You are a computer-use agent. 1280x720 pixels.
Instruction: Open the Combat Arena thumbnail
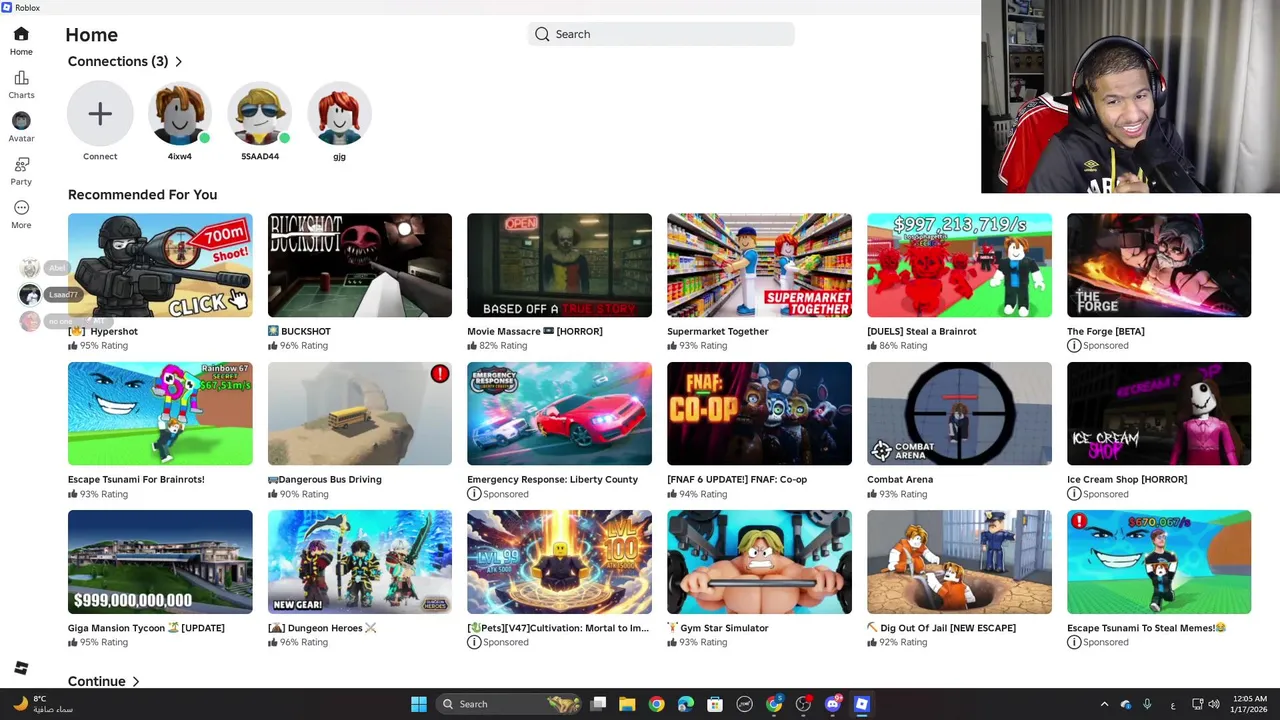click(959, 413)
